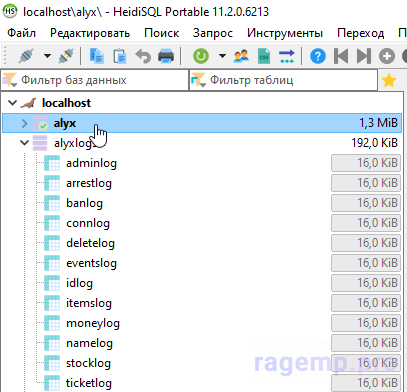Click the table icon beside moneylog
This screenshot has height=392, width=407.
pyautogui.click(x=52, y=323)
